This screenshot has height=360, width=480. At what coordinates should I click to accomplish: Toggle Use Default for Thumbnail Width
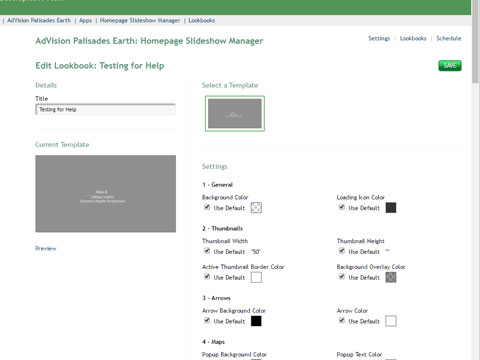click(207, 251)
